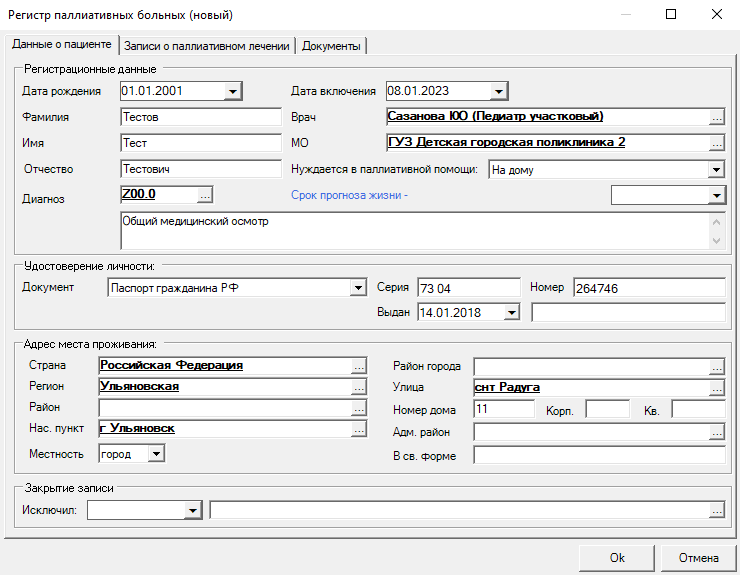Click the Отмена button

698,558
